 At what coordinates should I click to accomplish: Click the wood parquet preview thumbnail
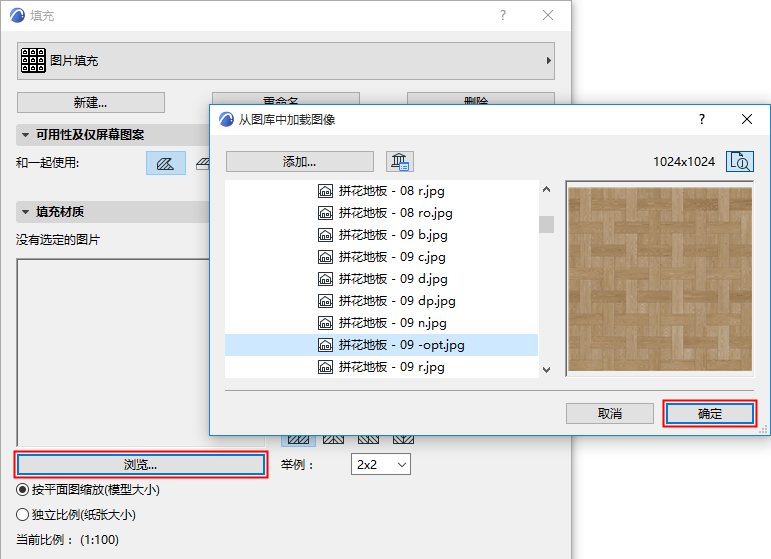[660, 279]
